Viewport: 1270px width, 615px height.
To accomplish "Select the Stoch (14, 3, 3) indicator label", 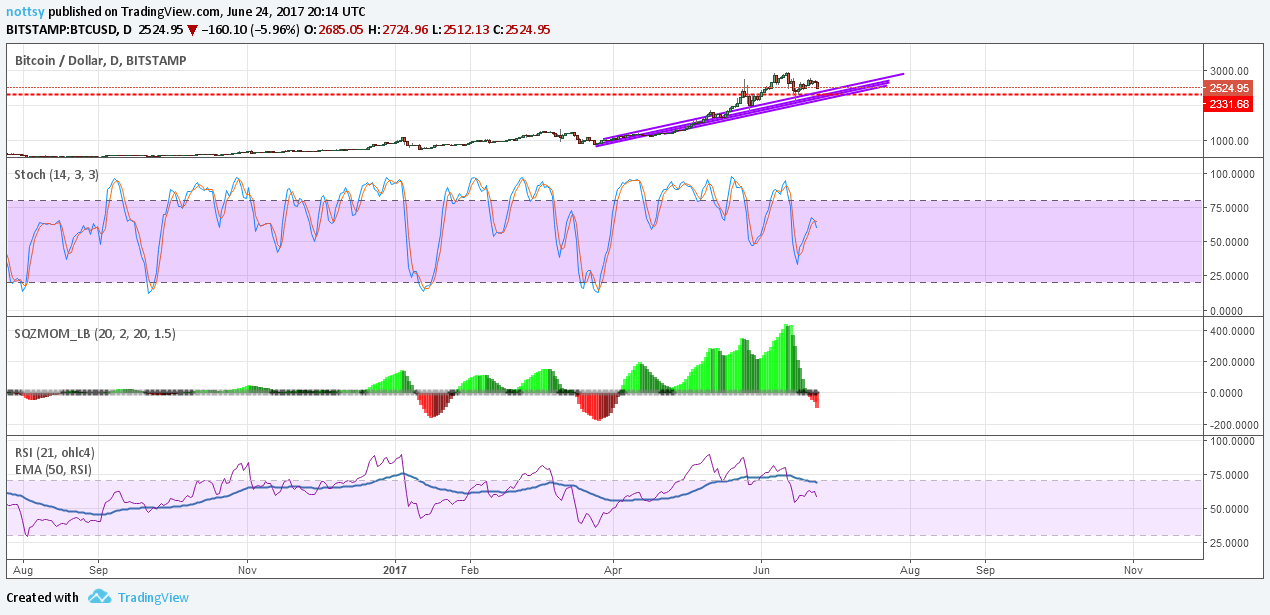I will pos(56,175).
